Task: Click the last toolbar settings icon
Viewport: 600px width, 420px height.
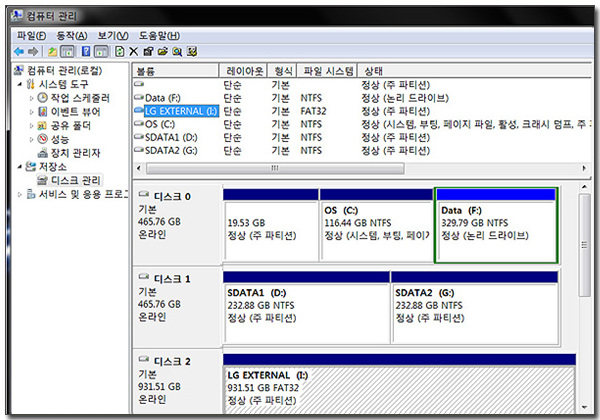Action: click(x=192, y=51)
